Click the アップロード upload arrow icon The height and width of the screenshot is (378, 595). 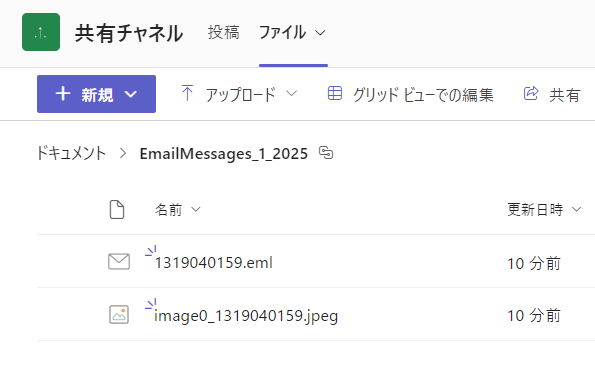click(187, 93)
